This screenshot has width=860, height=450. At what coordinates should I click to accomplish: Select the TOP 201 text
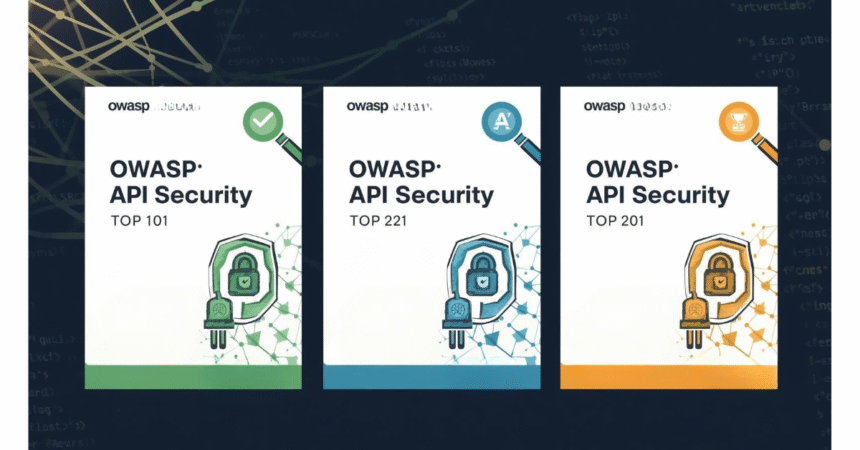(615, 221)
